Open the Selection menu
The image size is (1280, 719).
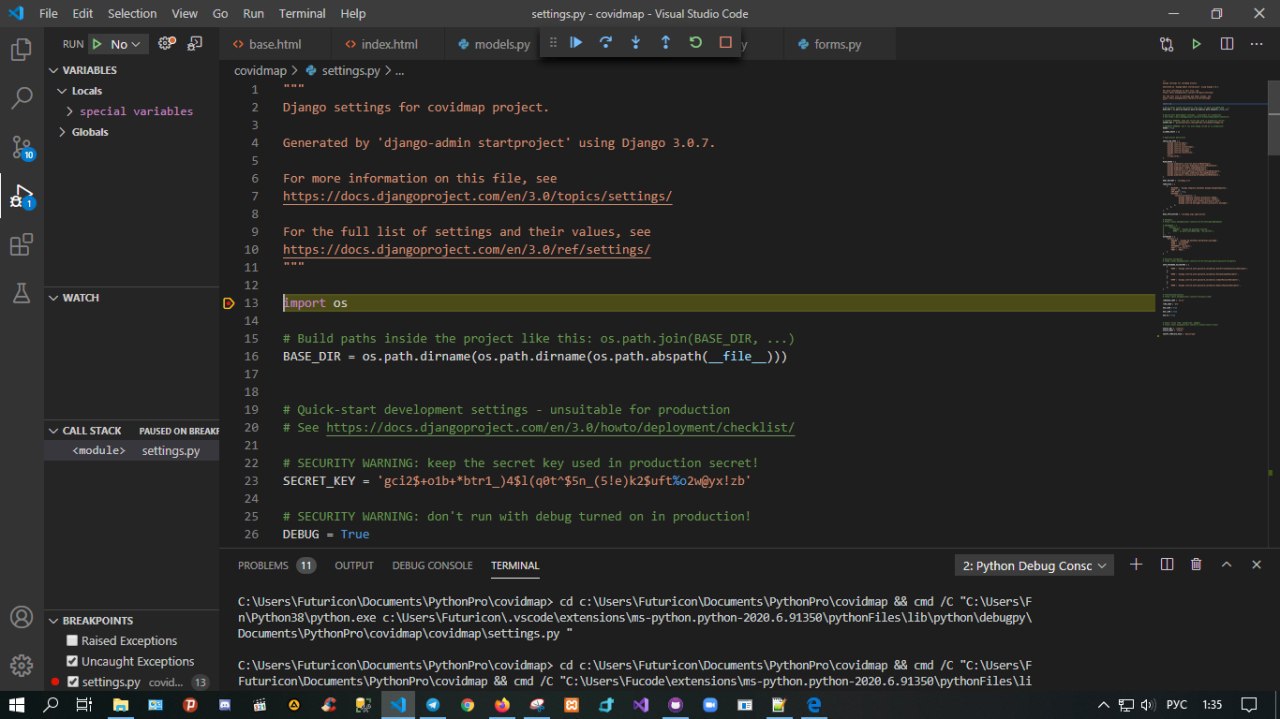(x=132, y=14)
